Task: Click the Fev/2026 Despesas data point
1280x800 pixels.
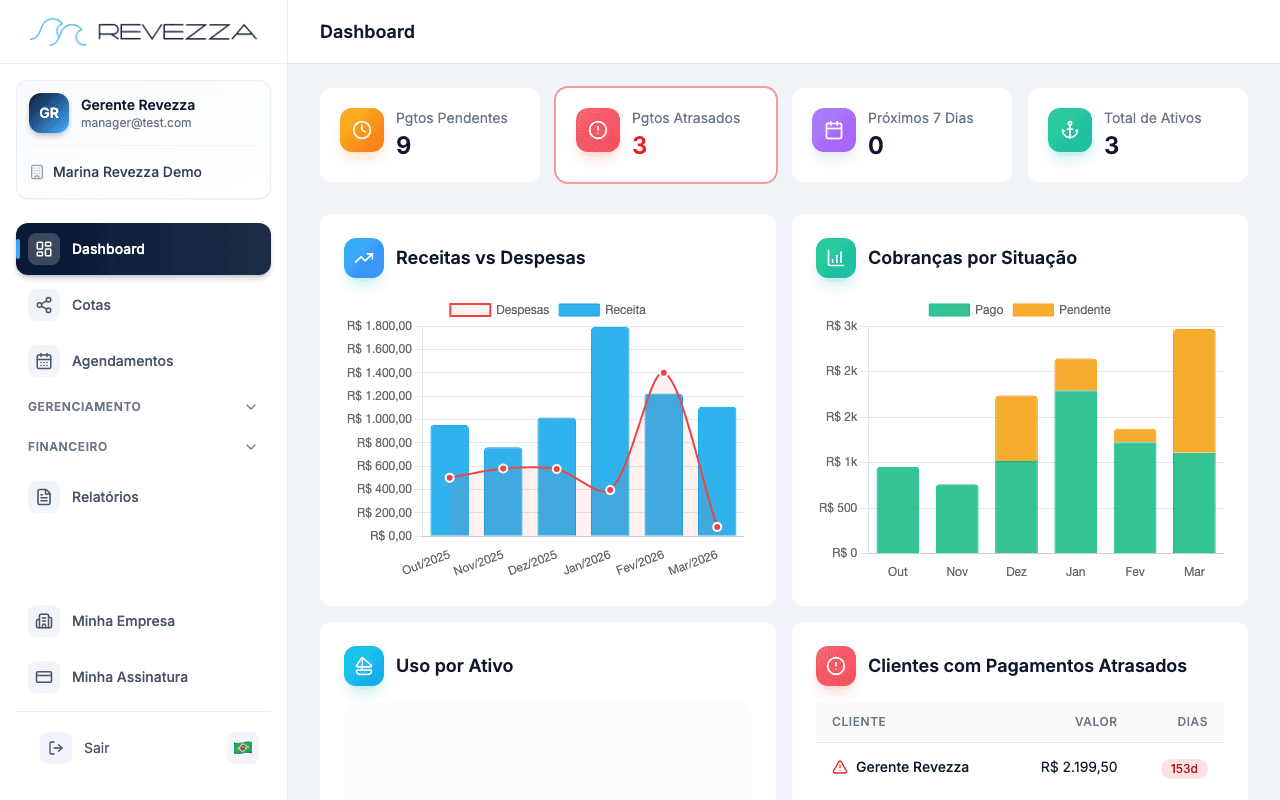Action: point(663,373)
